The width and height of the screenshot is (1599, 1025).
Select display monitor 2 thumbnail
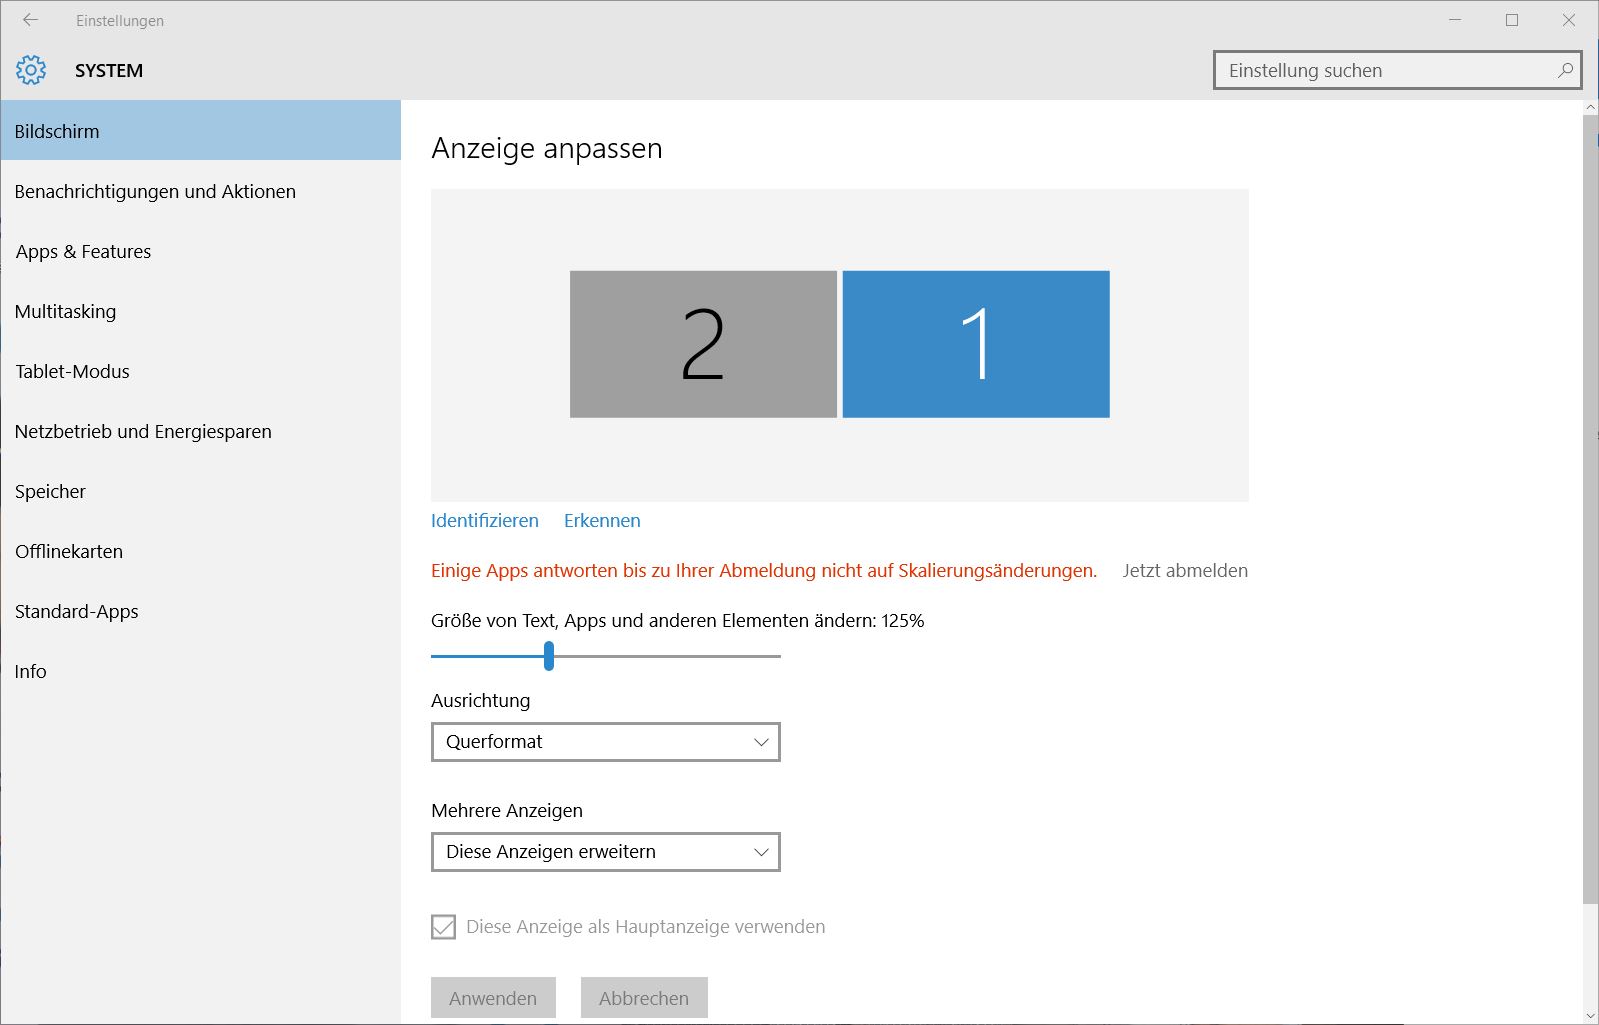click(x=703, y=344)
